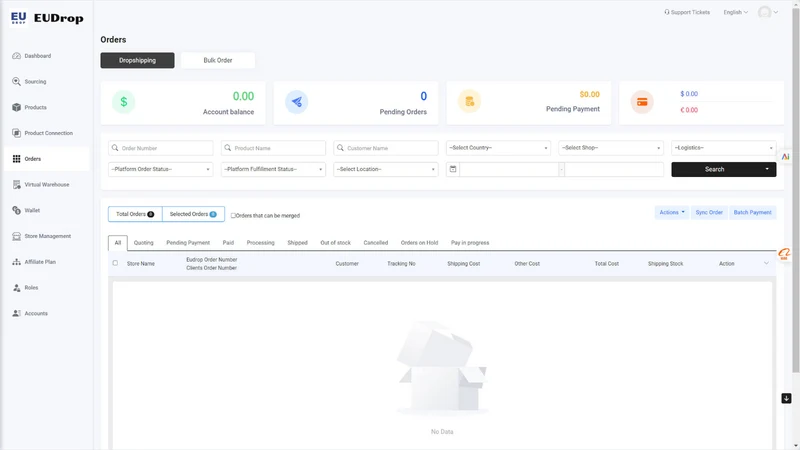This screenshot has width=800, height=450.
Task: Click the Batch Payment button
Action: click(x=753, y=212)
